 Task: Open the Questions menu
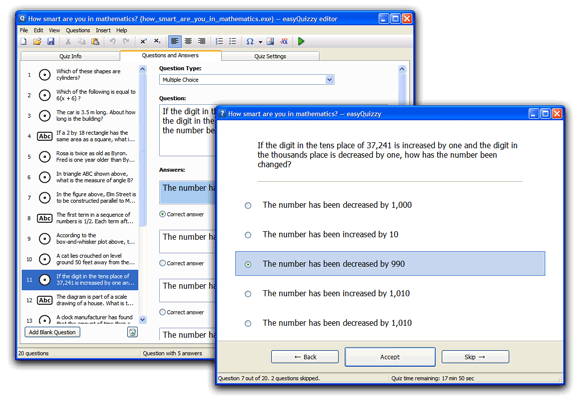78,30
